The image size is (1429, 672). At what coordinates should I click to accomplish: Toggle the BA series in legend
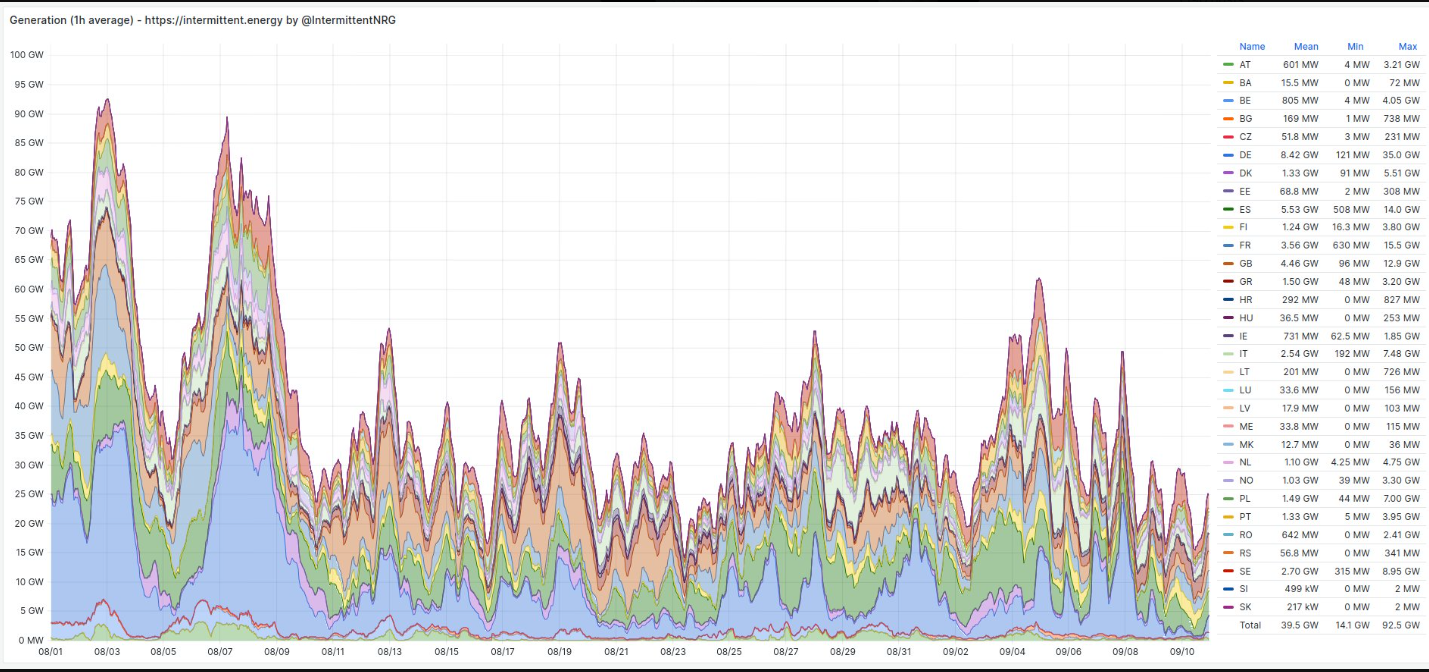point(1244,82)
